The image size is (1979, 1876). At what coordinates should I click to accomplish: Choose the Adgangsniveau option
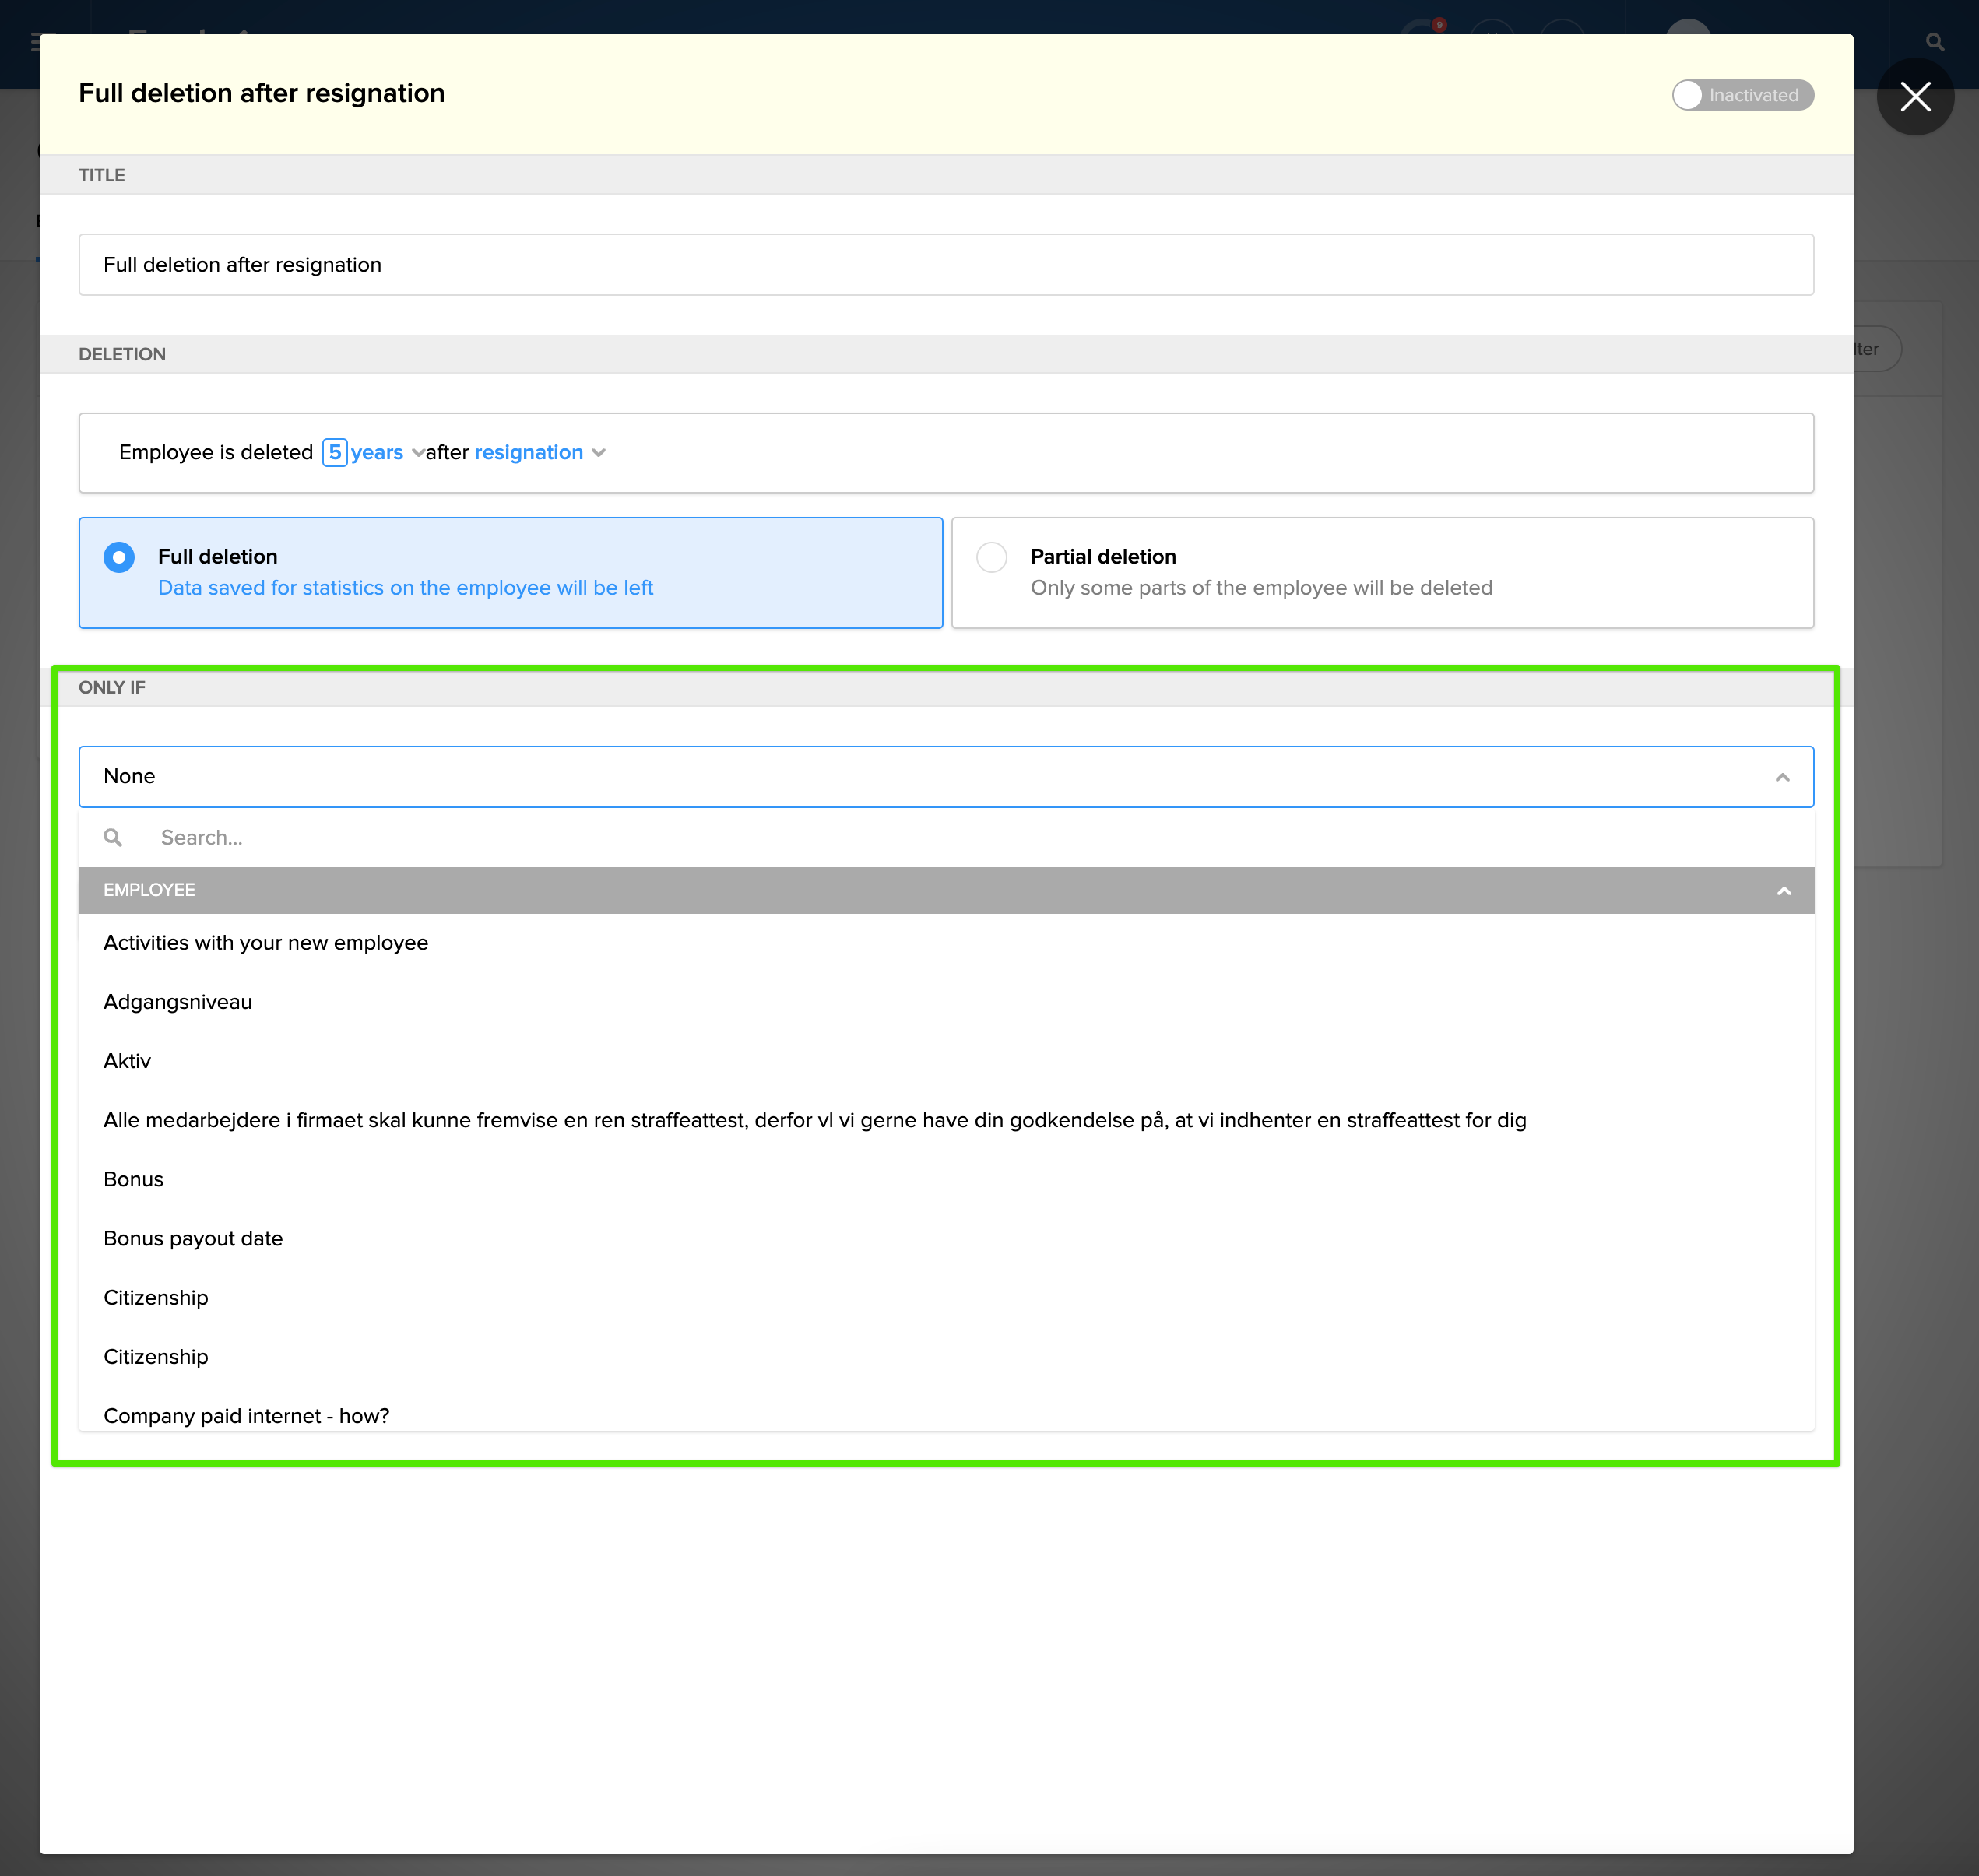(x=178, y=1002)
